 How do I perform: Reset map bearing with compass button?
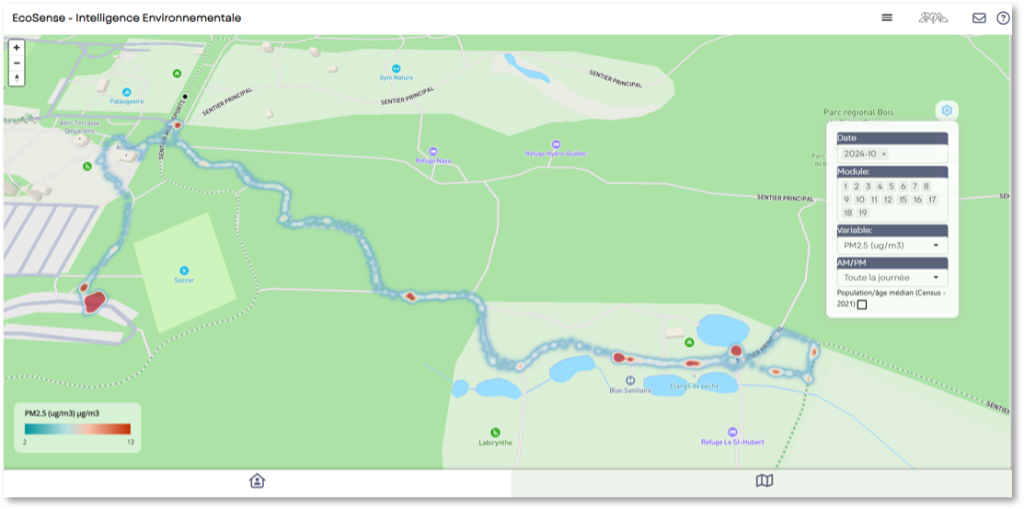(17, 78)
